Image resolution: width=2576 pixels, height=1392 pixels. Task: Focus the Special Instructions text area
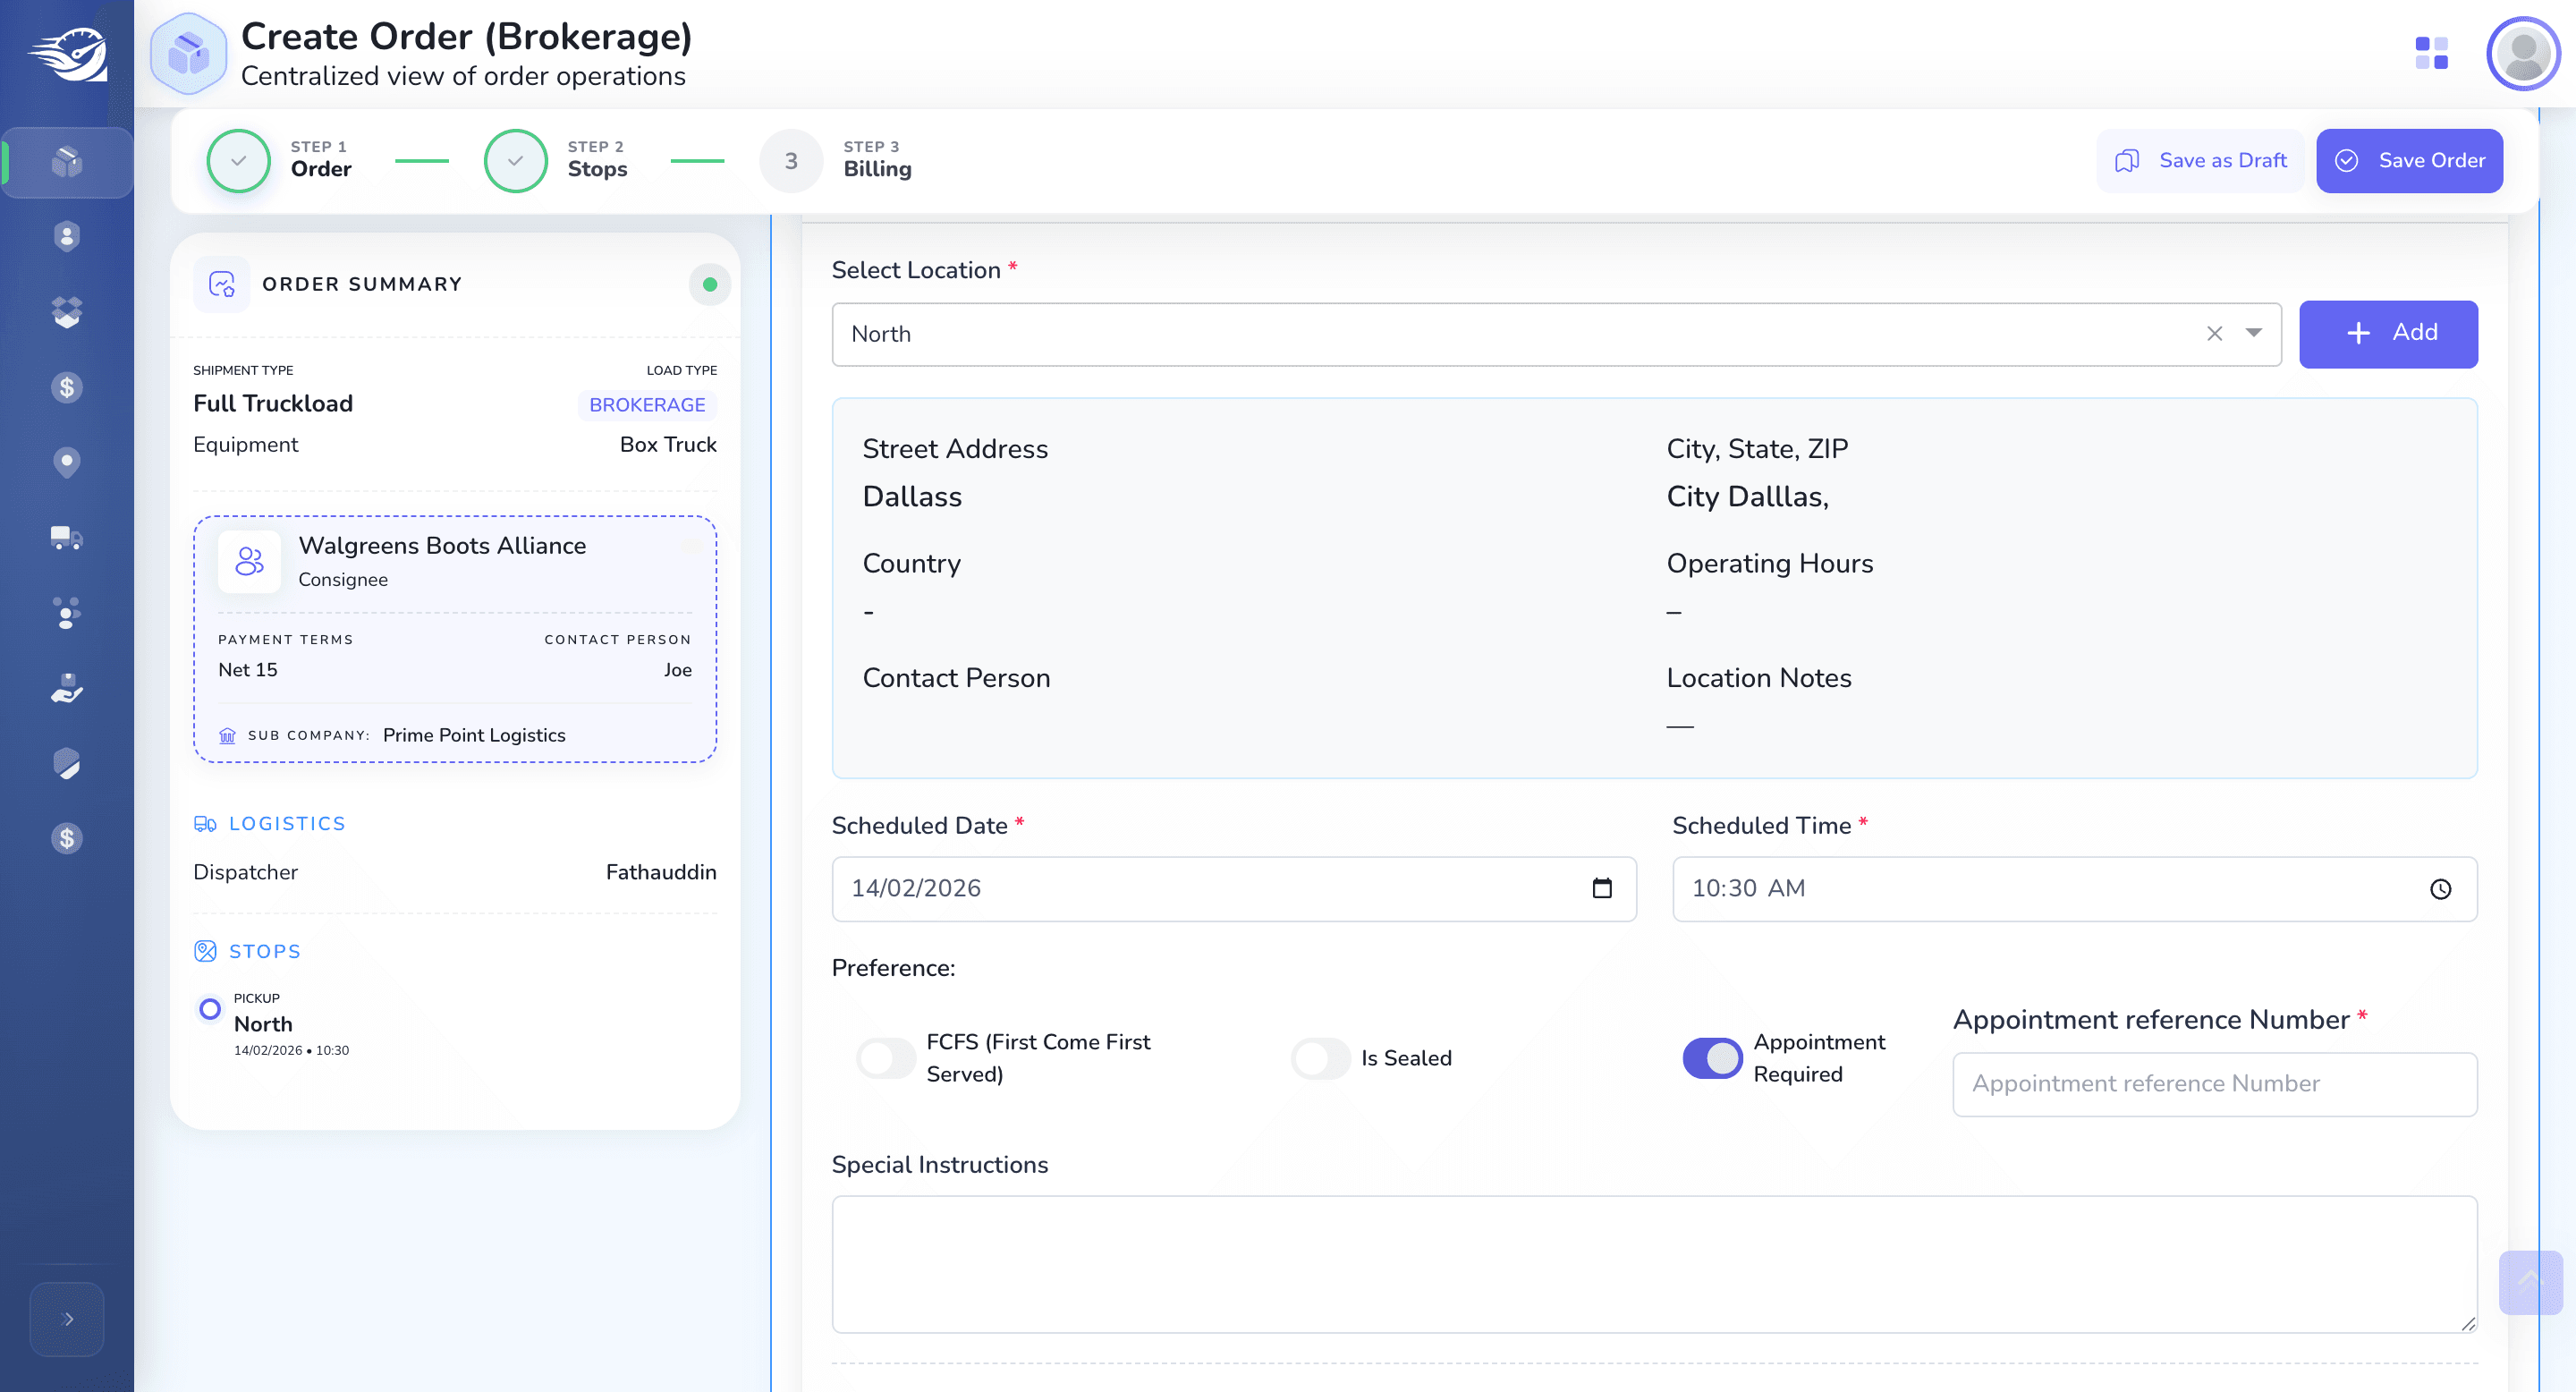(1654, 1264)
